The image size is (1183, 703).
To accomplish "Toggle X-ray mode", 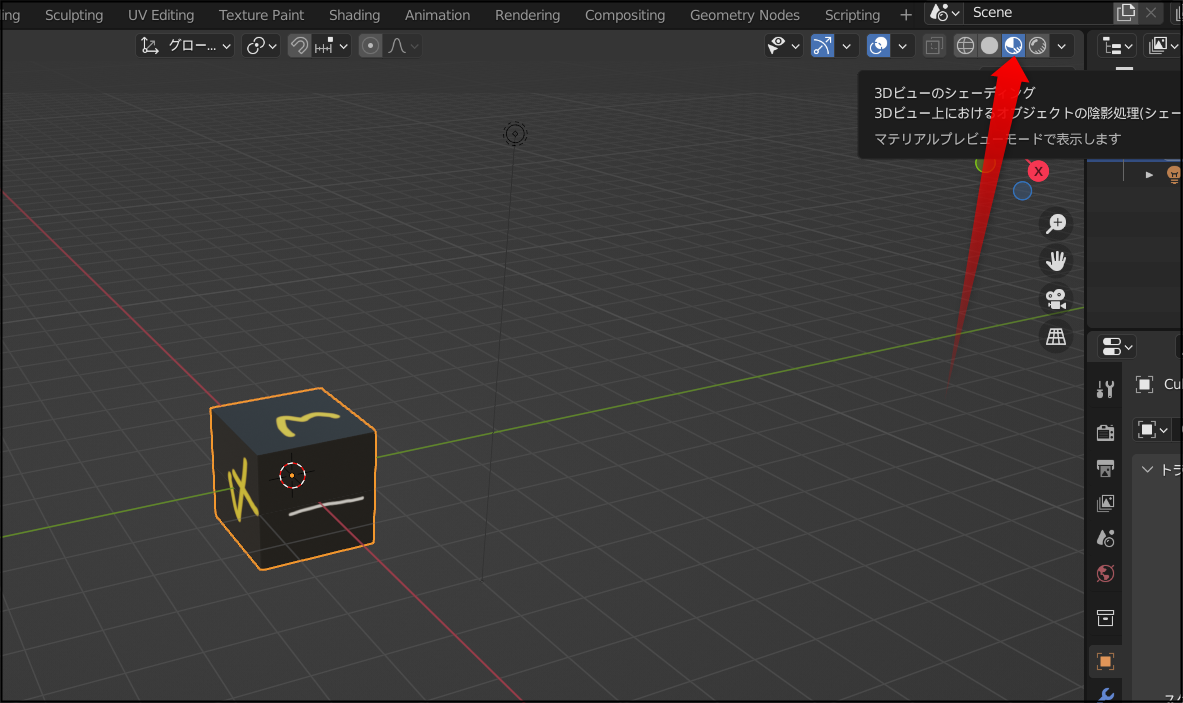I will 934,46.
